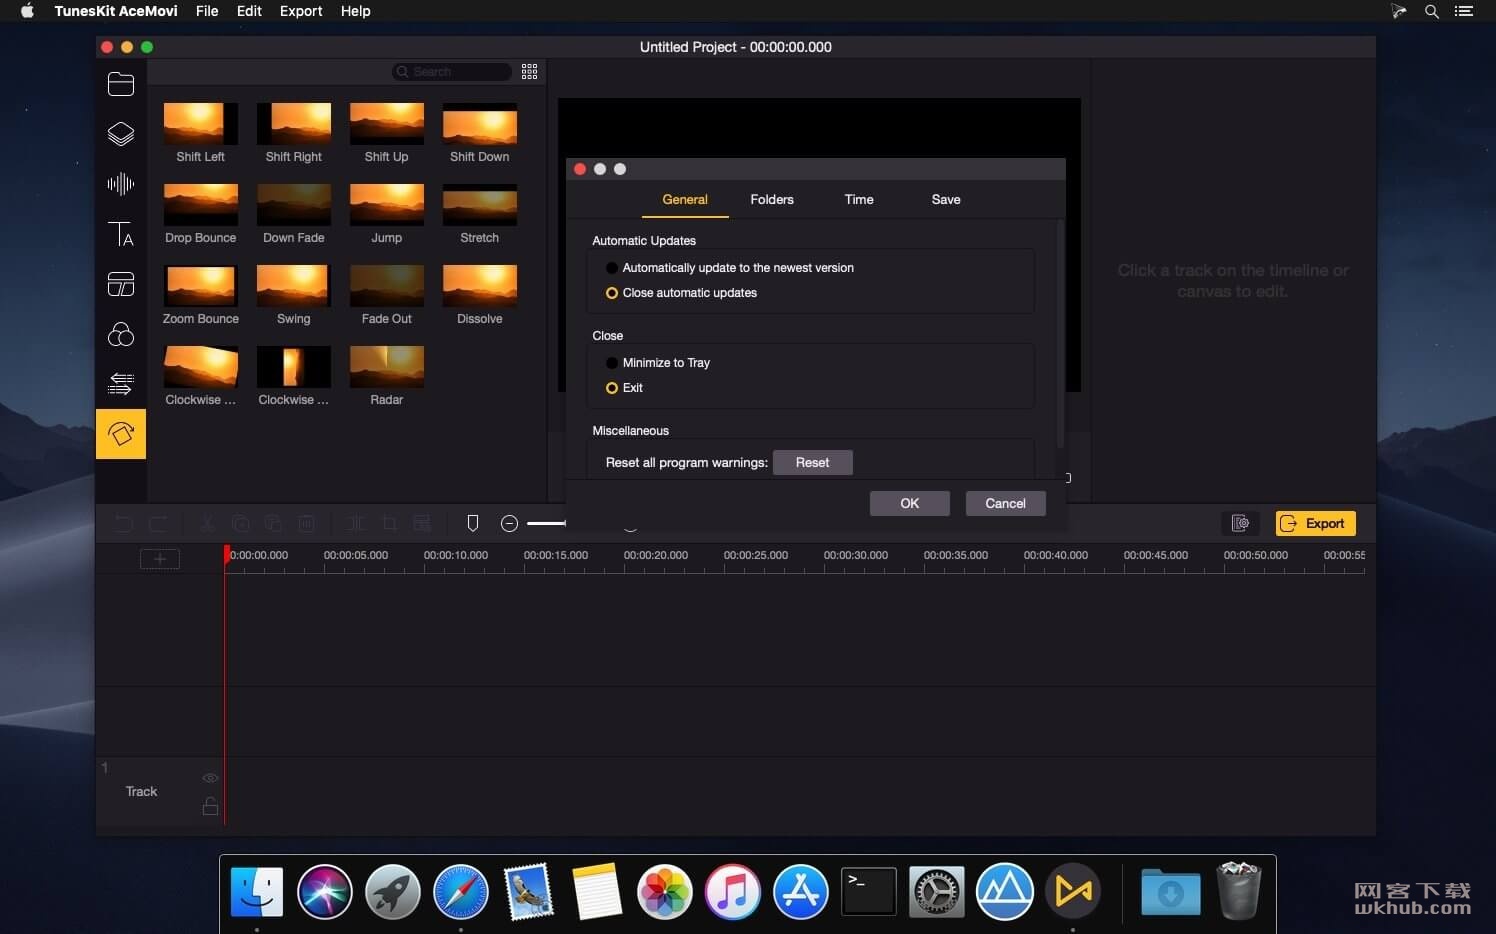Click the 00:00:10.000 mark on ruler
This screenshot has height=934, width=1496.
click(x=455, y=555)
